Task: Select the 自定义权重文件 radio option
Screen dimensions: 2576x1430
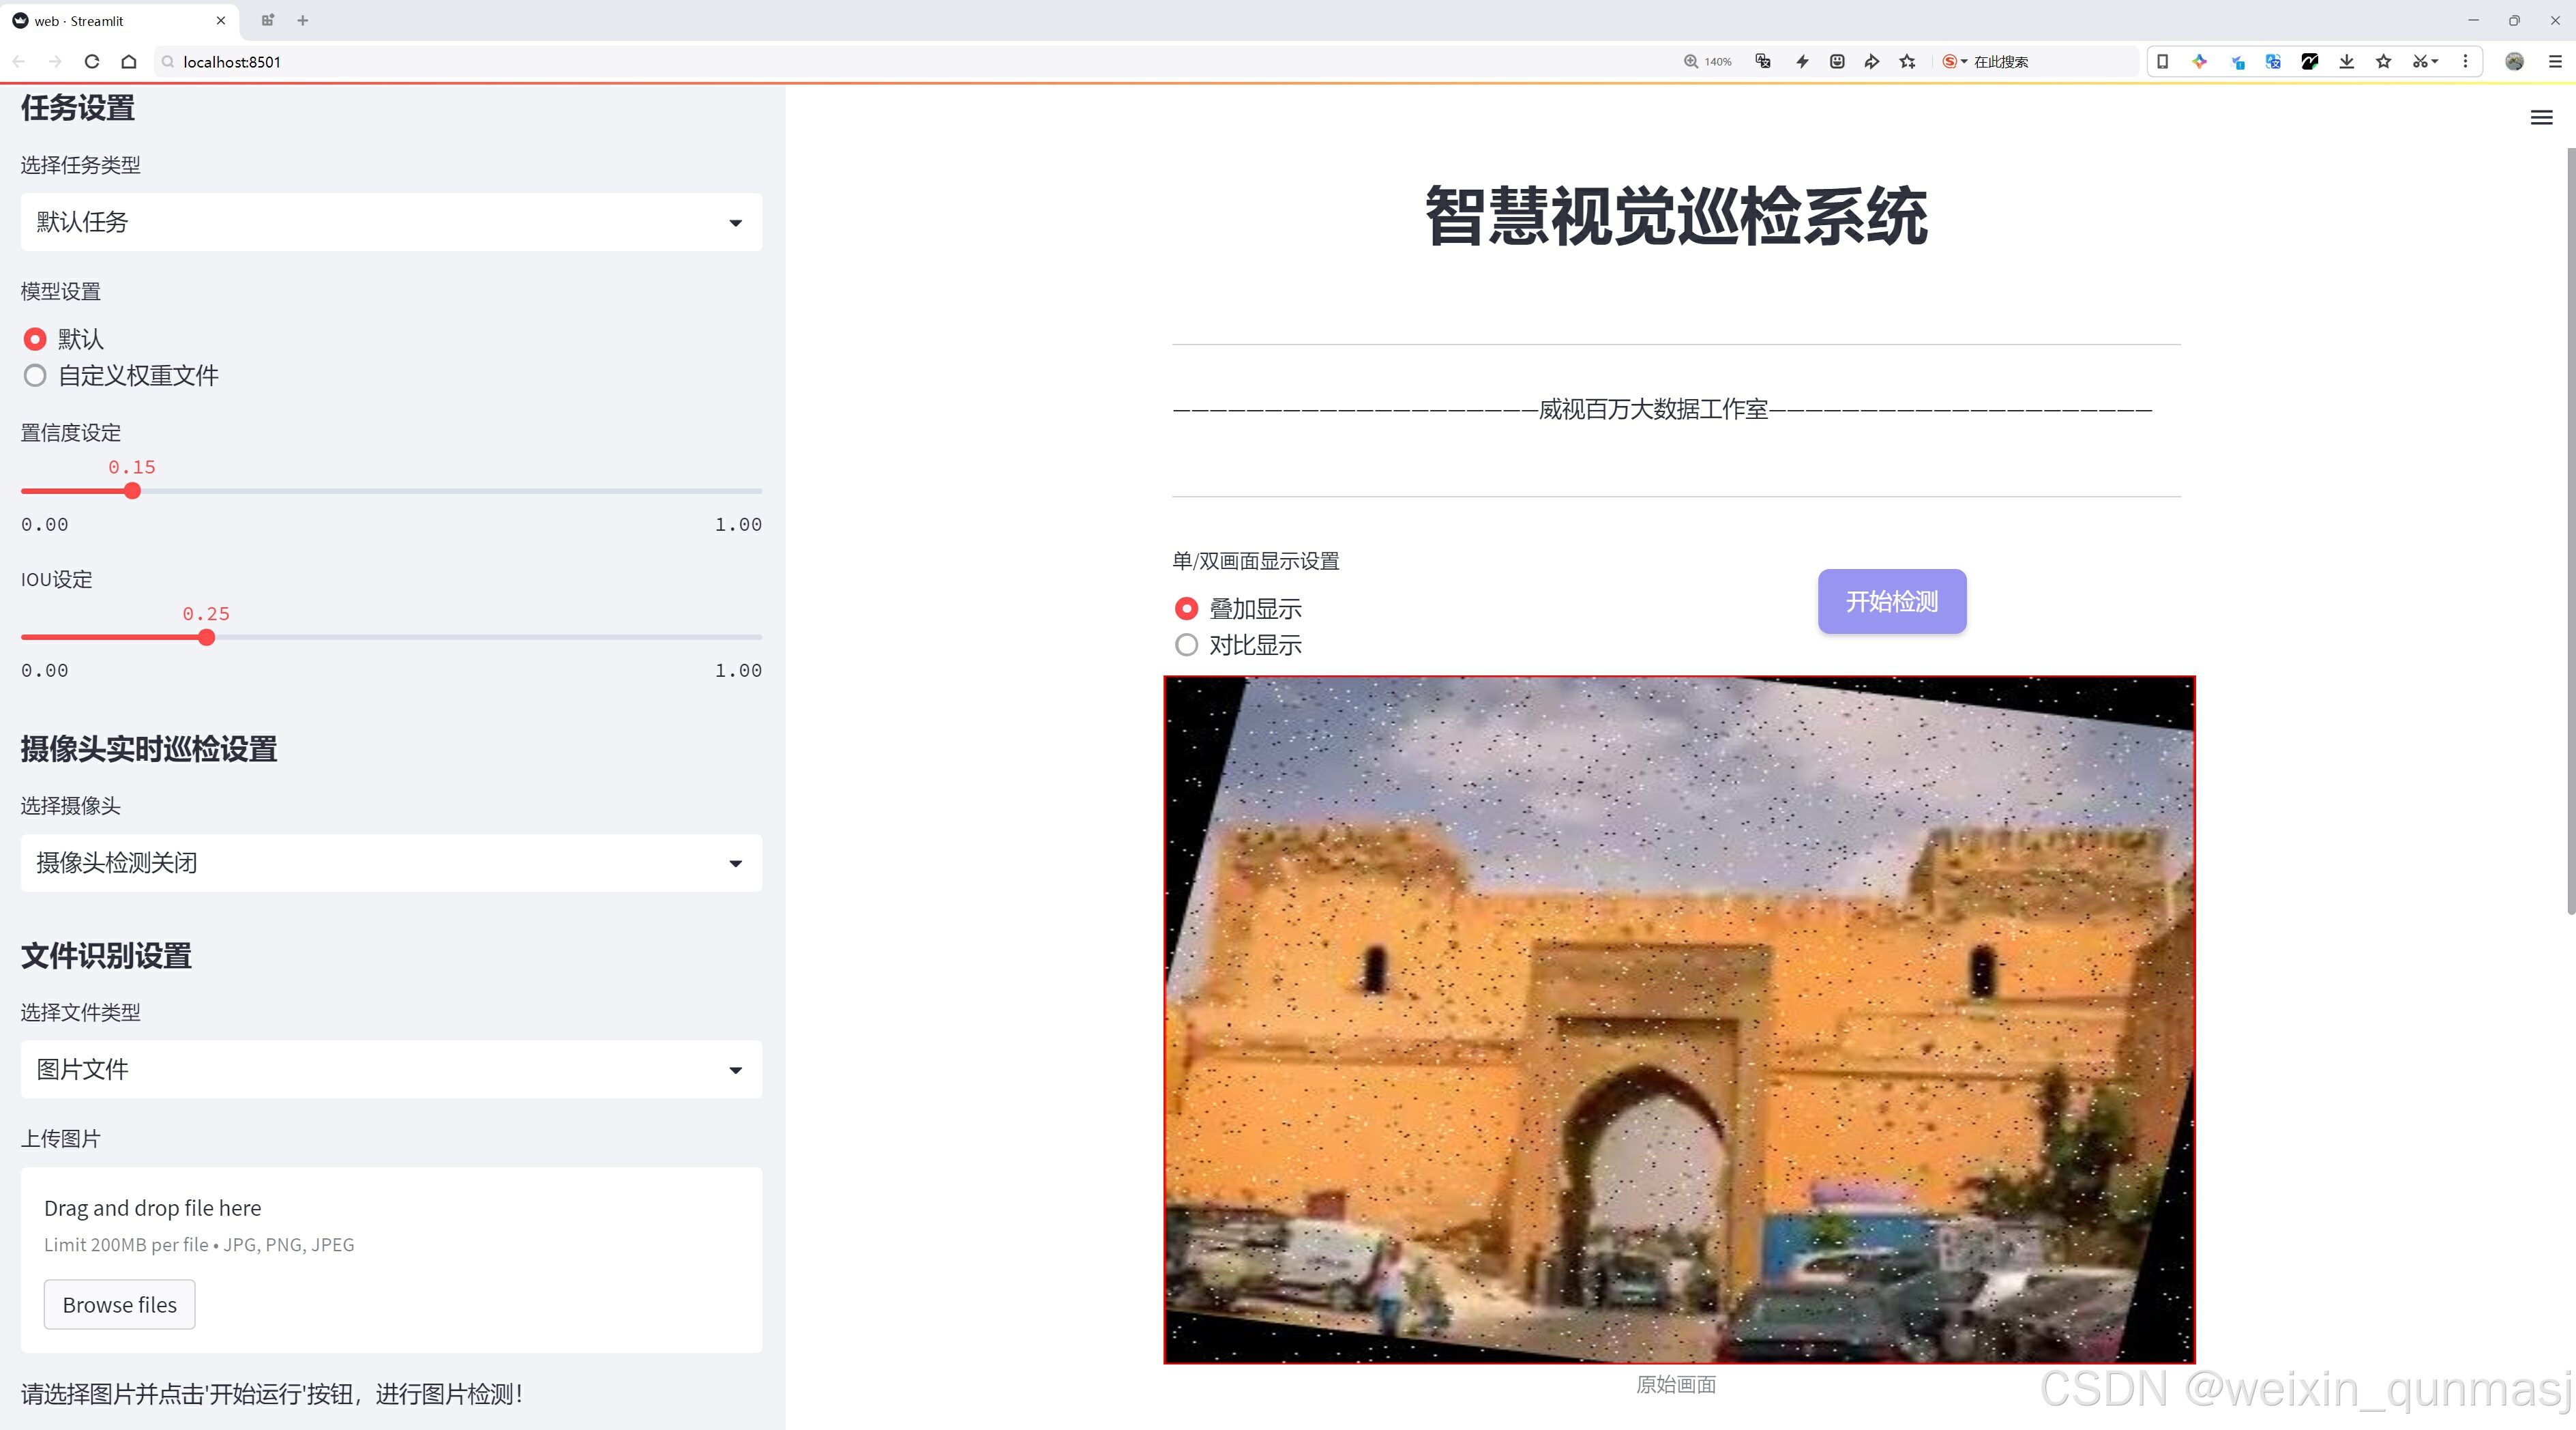Action: pyautogui.click(x=35, y=376)
